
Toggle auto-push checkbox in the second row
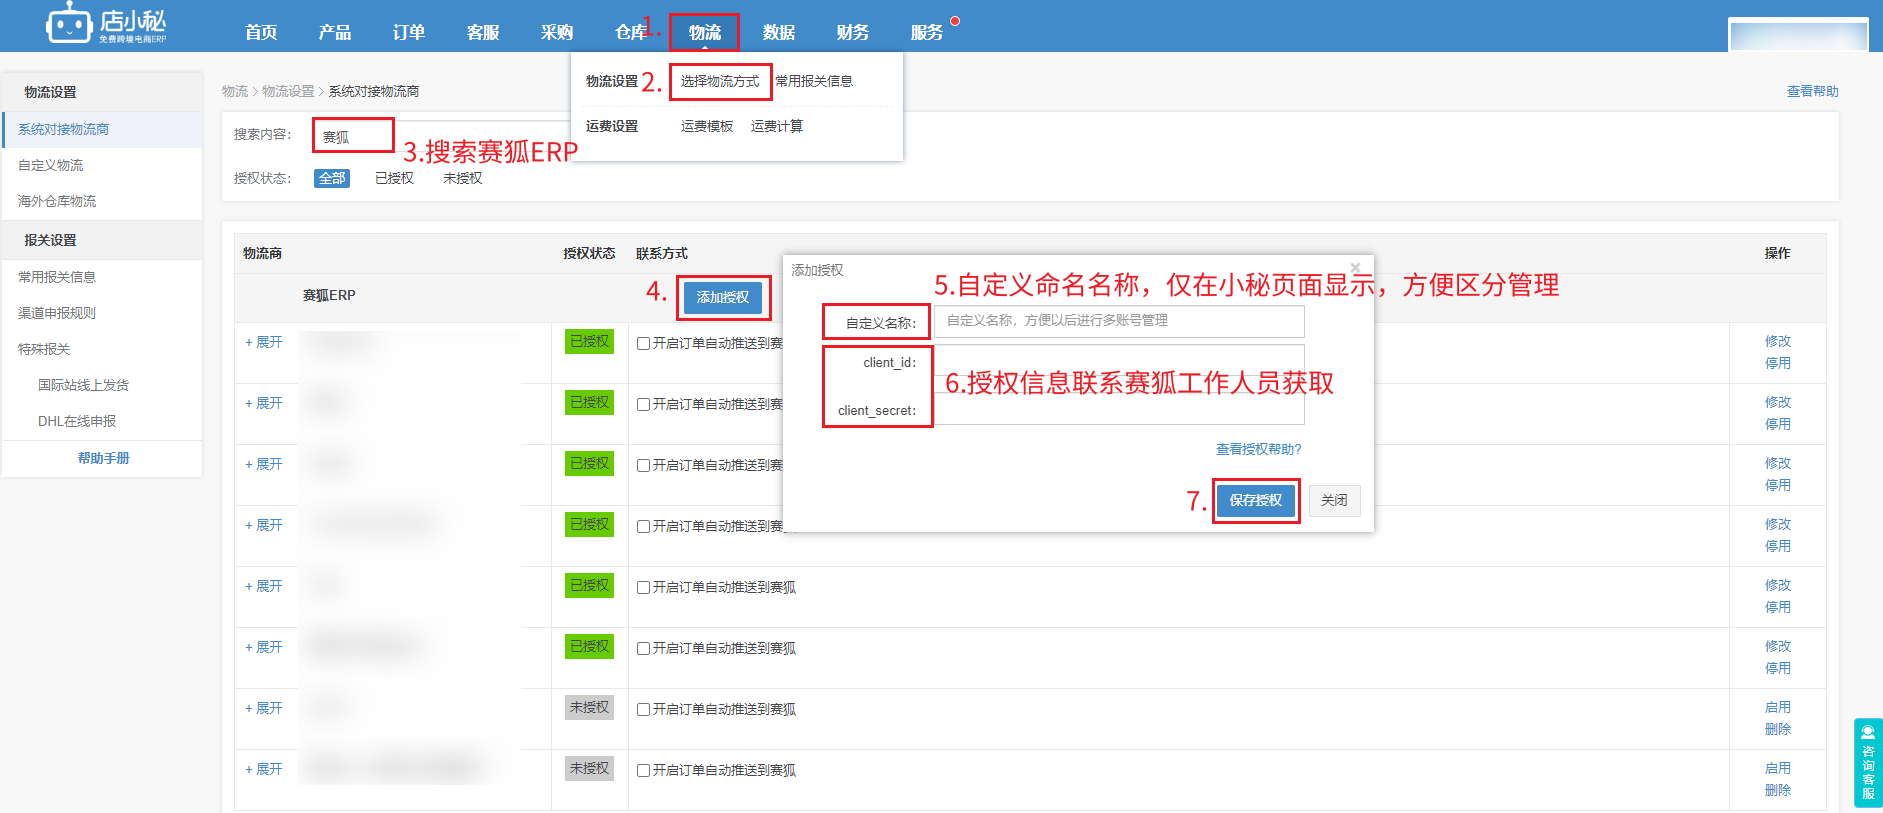[x=644, y=404]
